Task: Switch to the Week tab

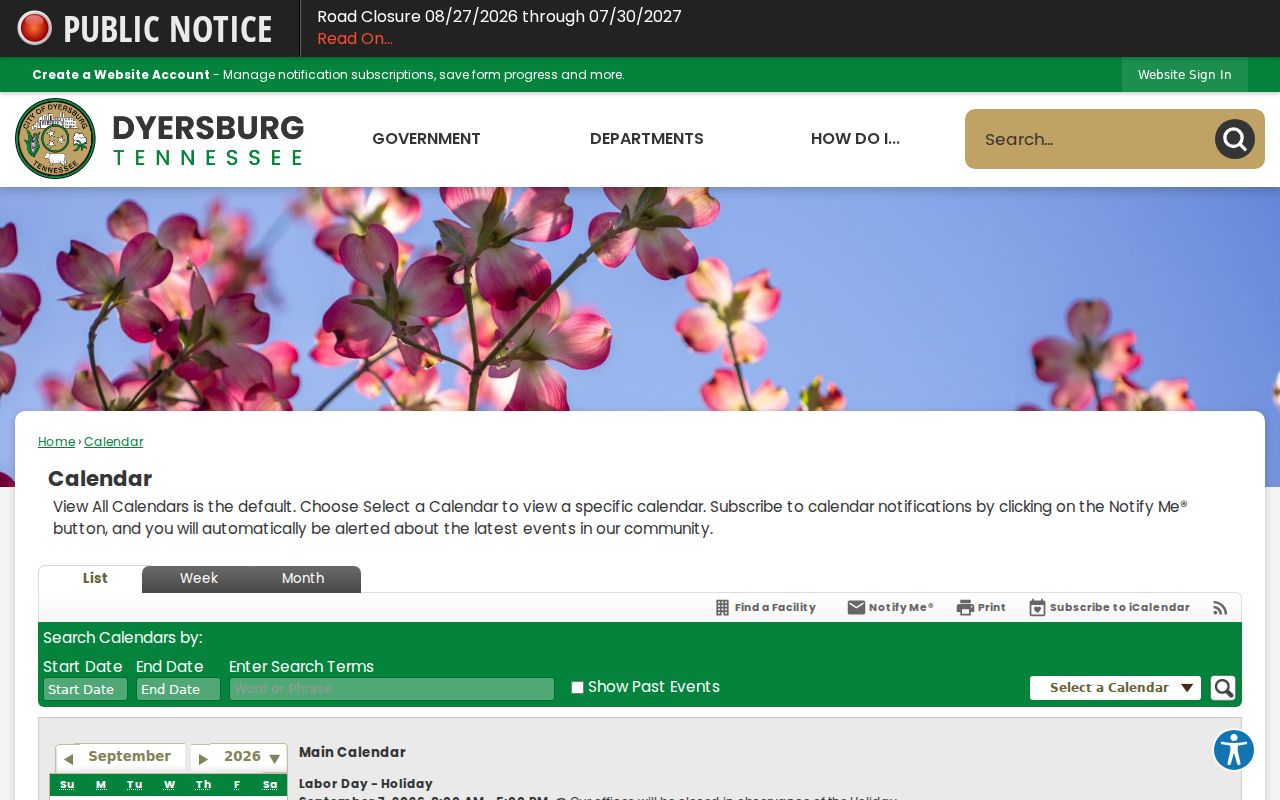Action: coord(199,578)
